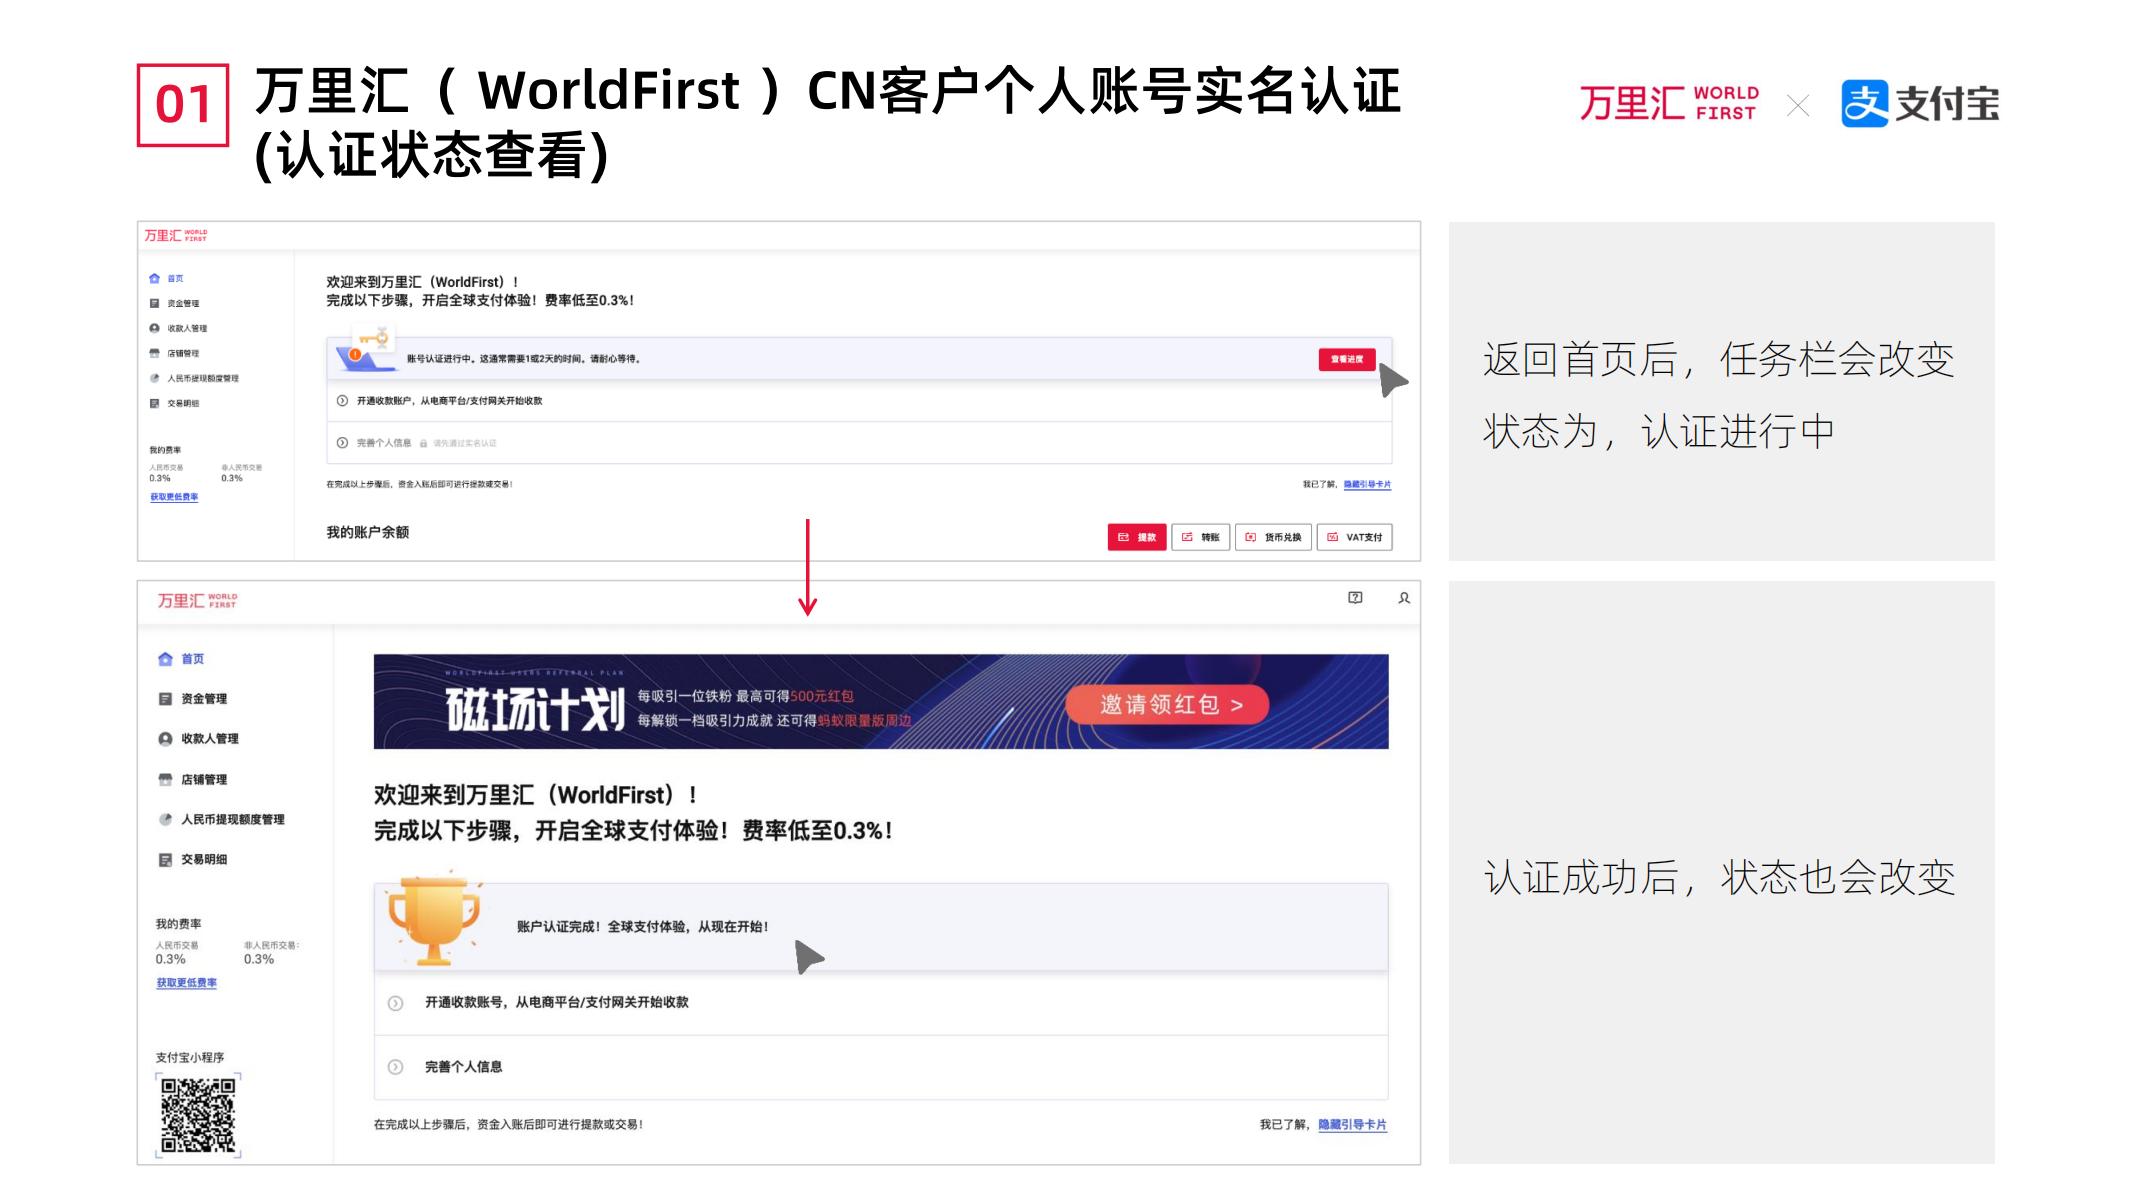This screenshot has width=2133, height=1200.
Task: Click 收款人管理 icon in the upper screenshot sidebar
Action: 154,328
